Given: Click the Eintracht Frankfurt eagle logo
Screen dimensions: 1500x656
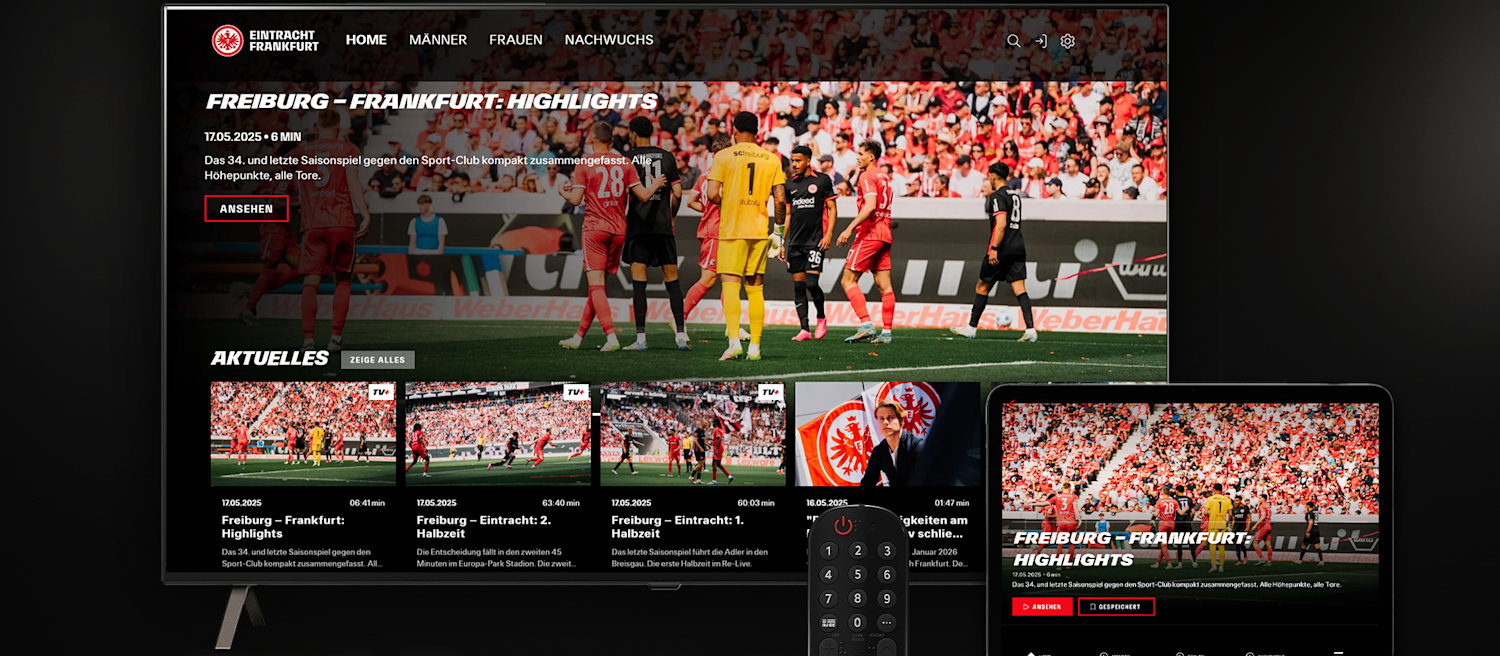Looking at the screenshot, I should click(x=228, y=41).
